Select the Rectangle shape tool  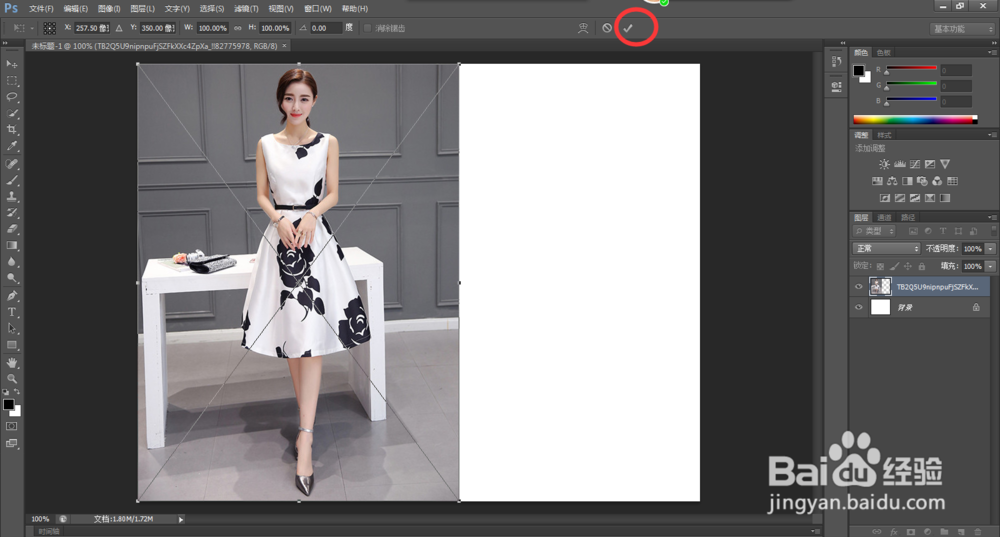tap(11, 345)
